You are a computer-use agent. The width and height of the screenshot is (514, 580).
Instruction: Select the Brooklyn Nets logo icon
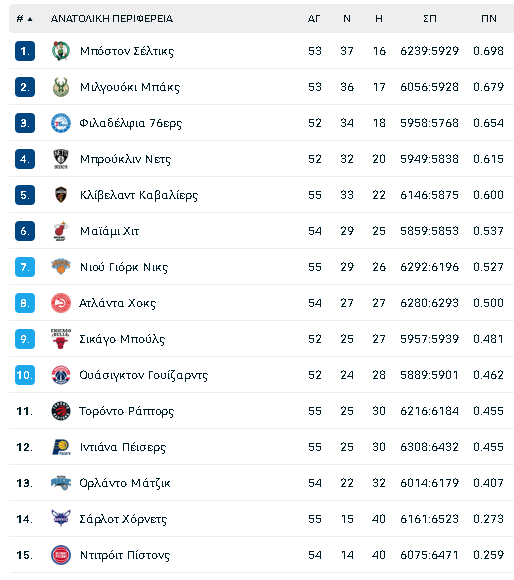coord(61,159)
